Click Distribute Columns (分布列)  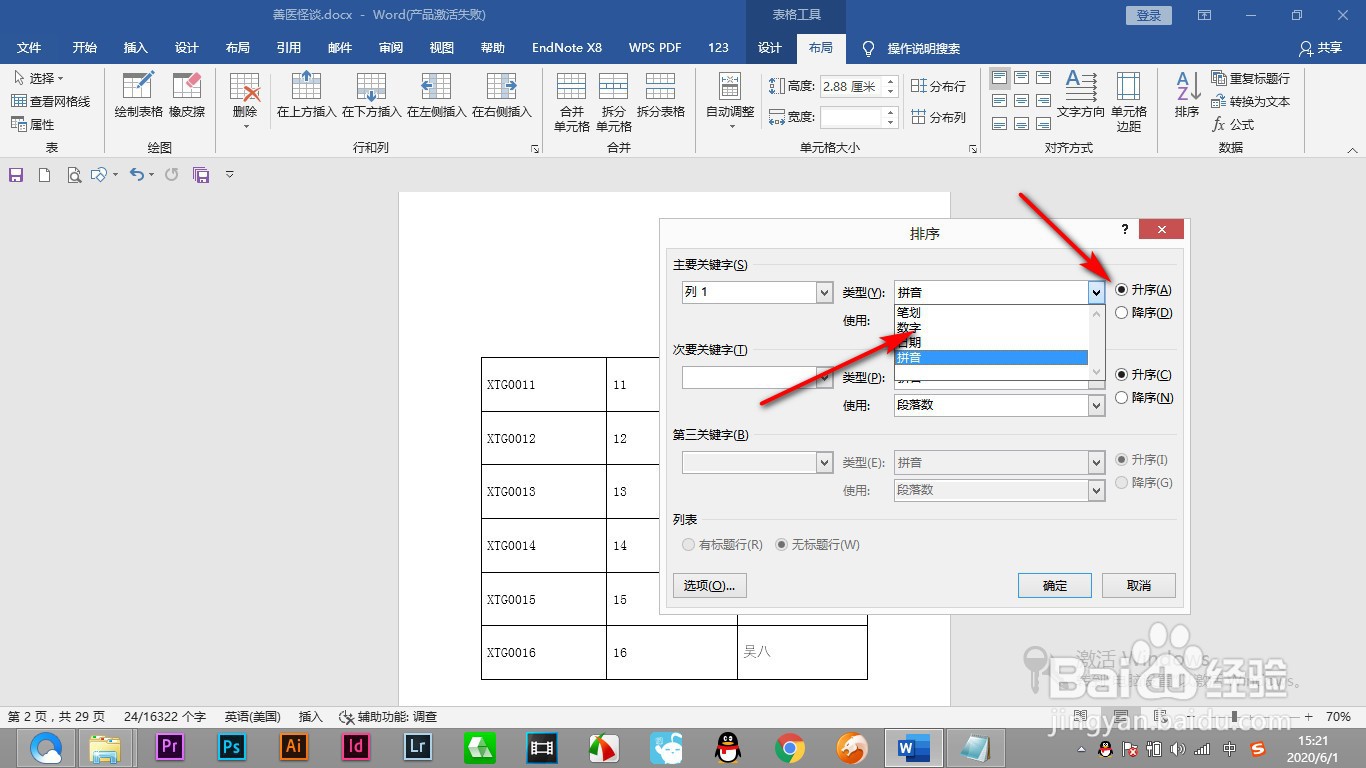coord(938,117)
